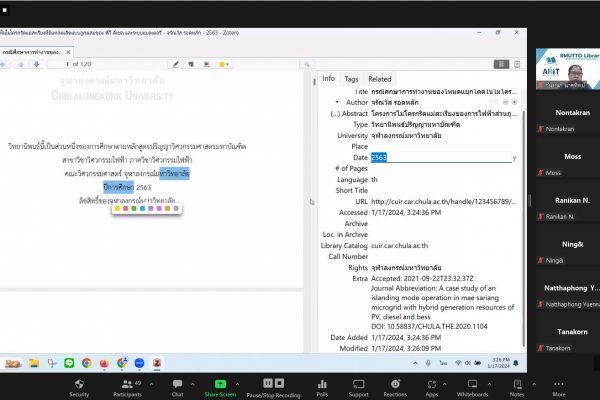
Task: Open the cuir.car.chula.ac.th URL value
Action: click(443, 201)
